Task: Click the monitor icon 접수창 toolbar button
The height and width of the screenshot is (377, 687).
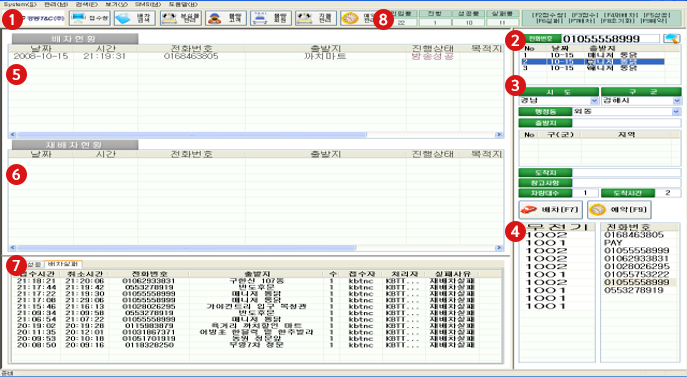Action: (90, 18)
